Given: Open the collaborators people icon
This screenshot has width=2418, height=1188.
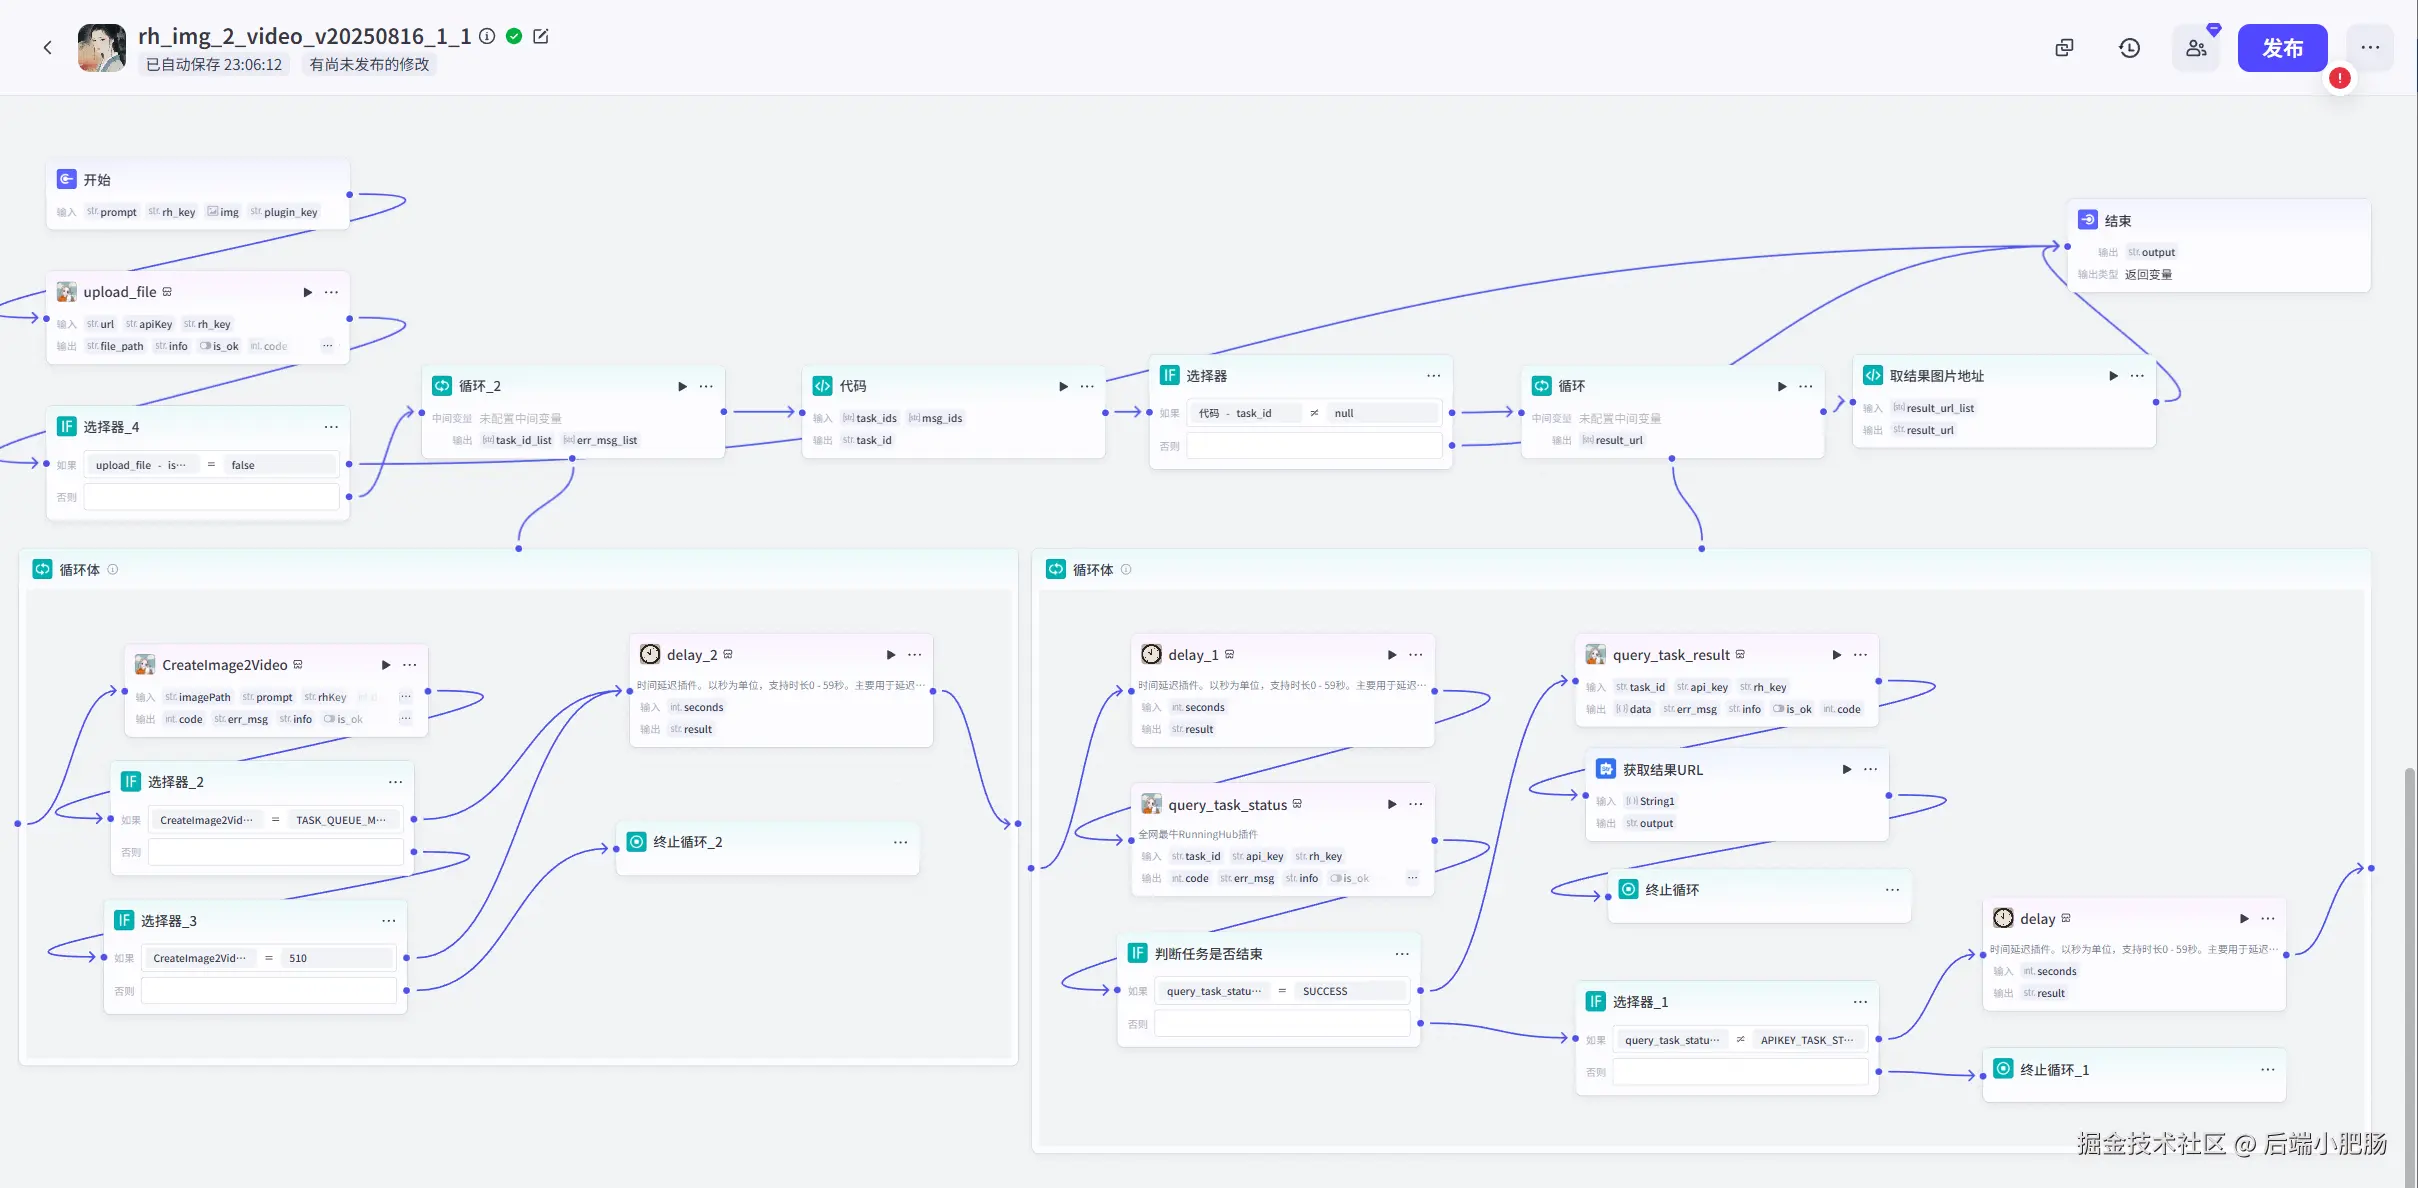Looking at the screenshot, I should 2196,48.
